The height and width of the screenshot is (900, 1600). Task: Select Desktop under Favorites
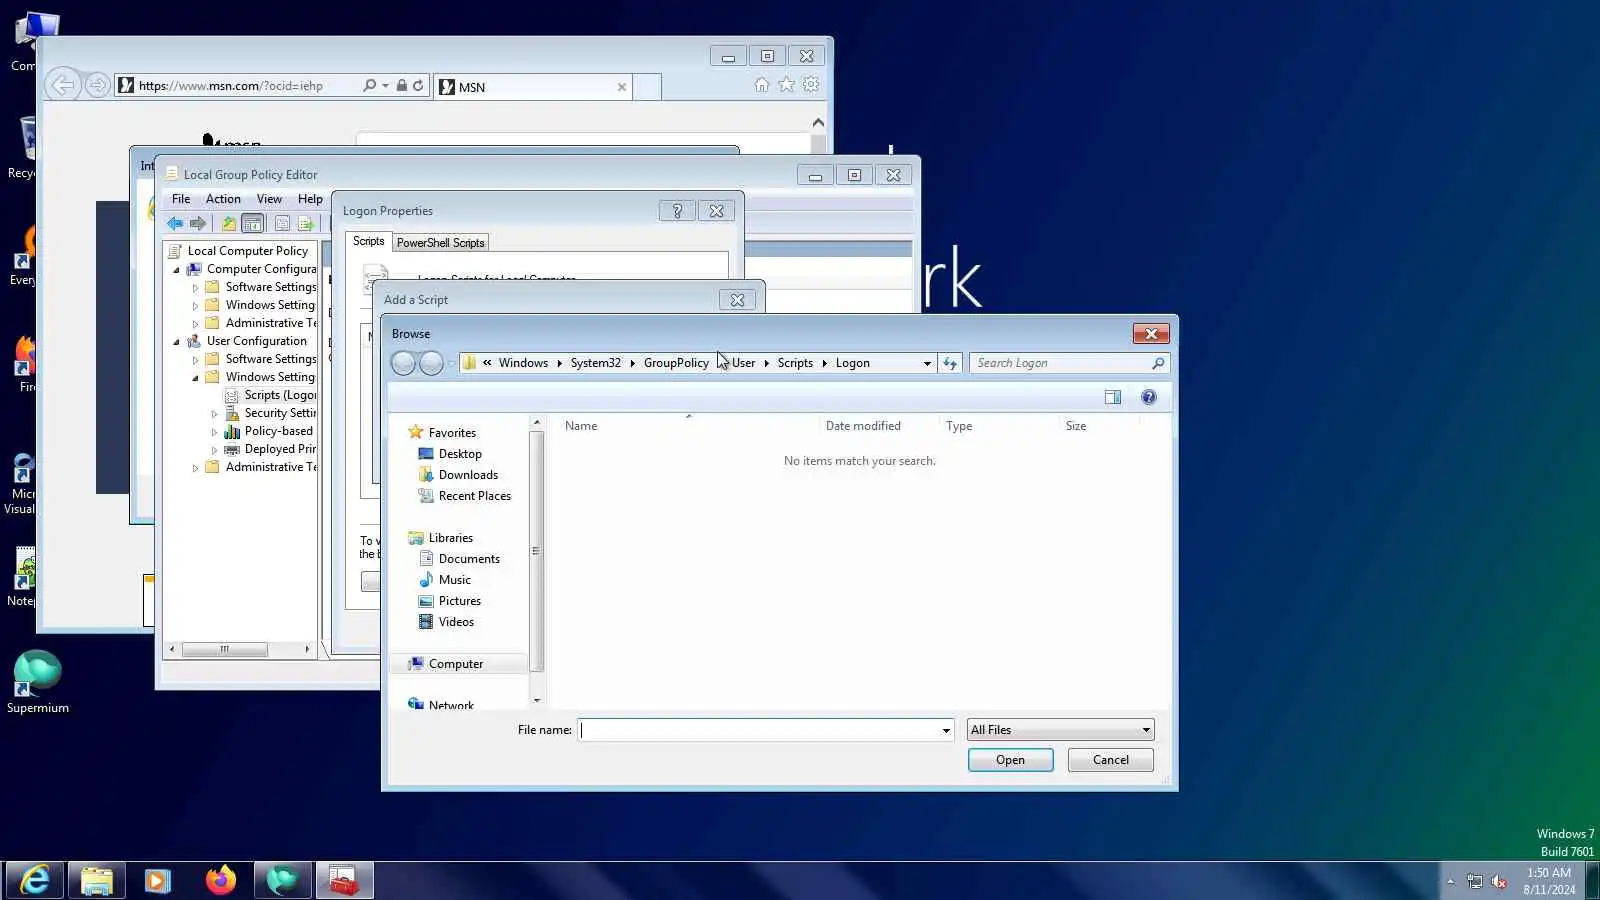point(460,454)
